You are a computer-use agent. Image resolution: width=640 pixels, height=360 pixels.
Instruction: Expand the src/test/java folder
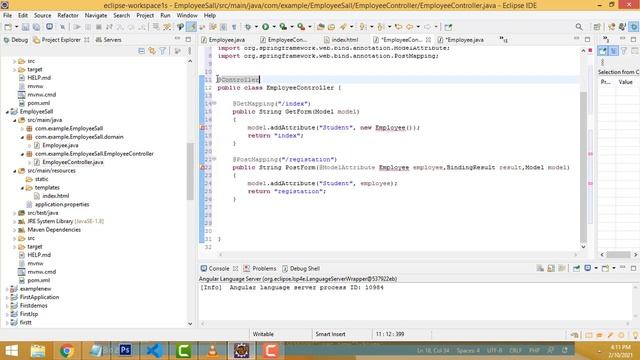click(x=15, y=213)
